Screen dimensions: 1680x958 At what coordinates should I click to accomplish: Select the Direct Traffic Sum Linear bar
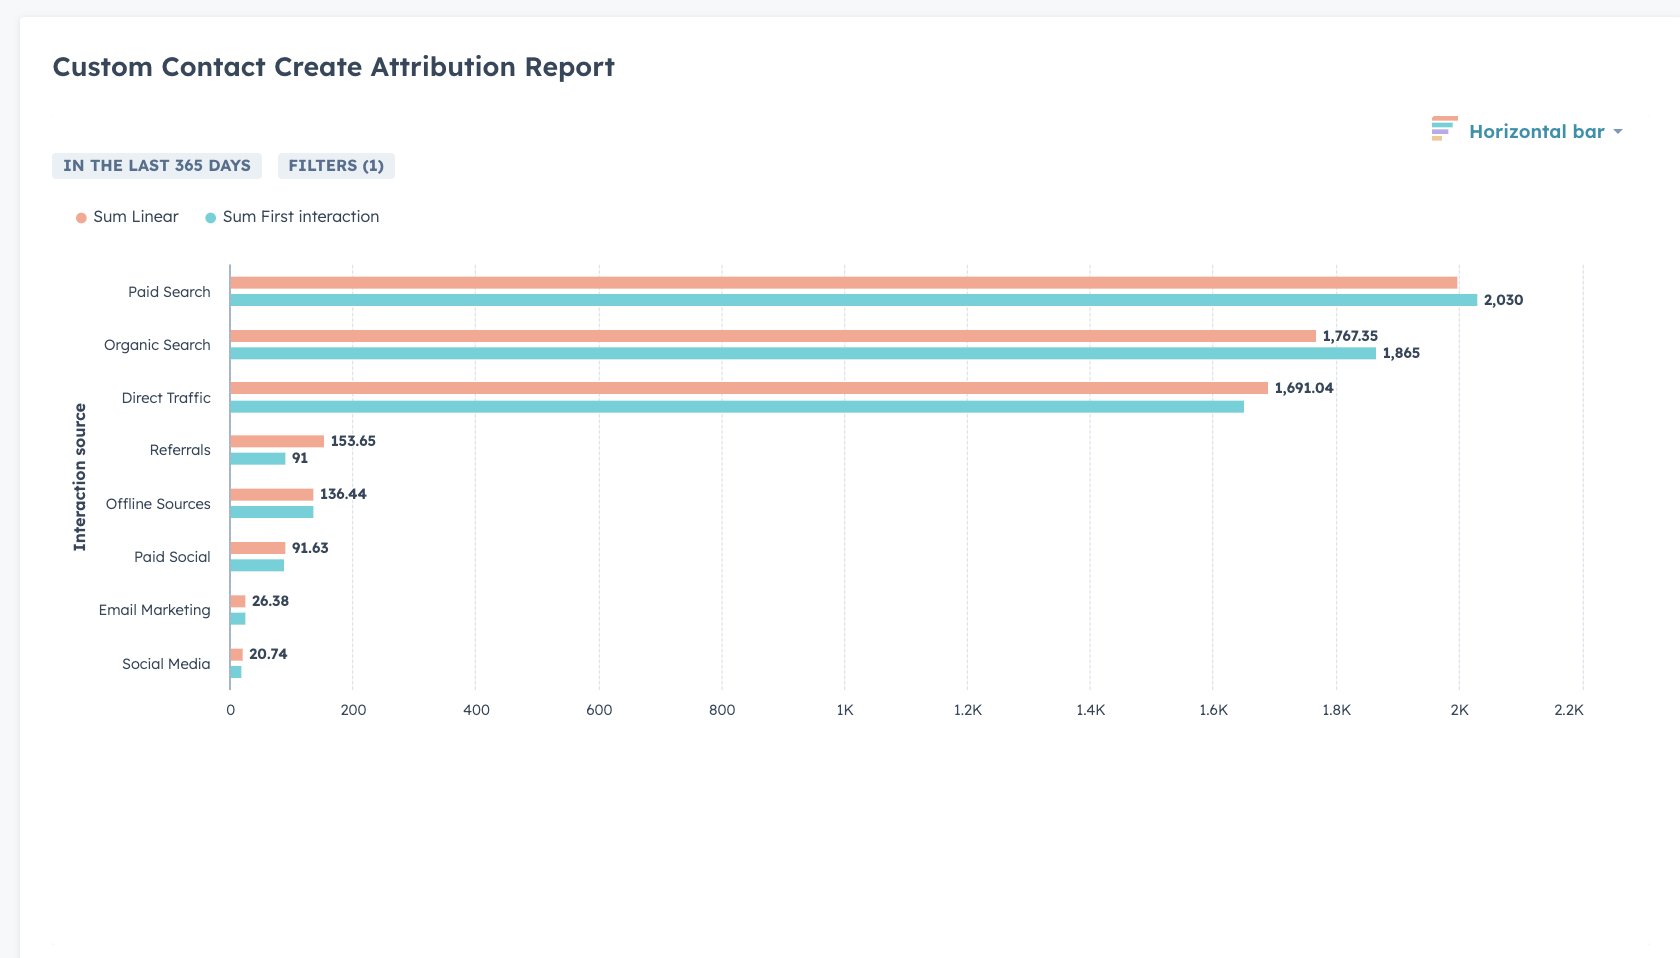(x=749, y=388)
